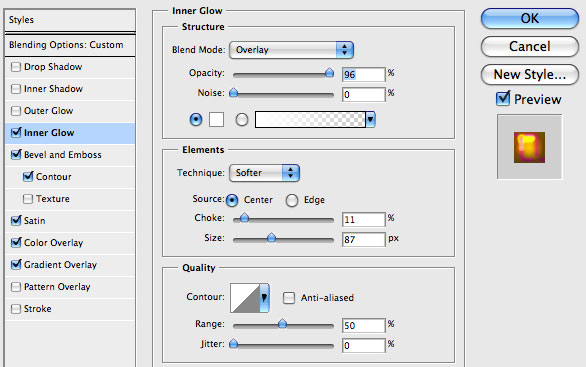
Task: Choose Center as the glow source
Action: click(x=232, y=200)
